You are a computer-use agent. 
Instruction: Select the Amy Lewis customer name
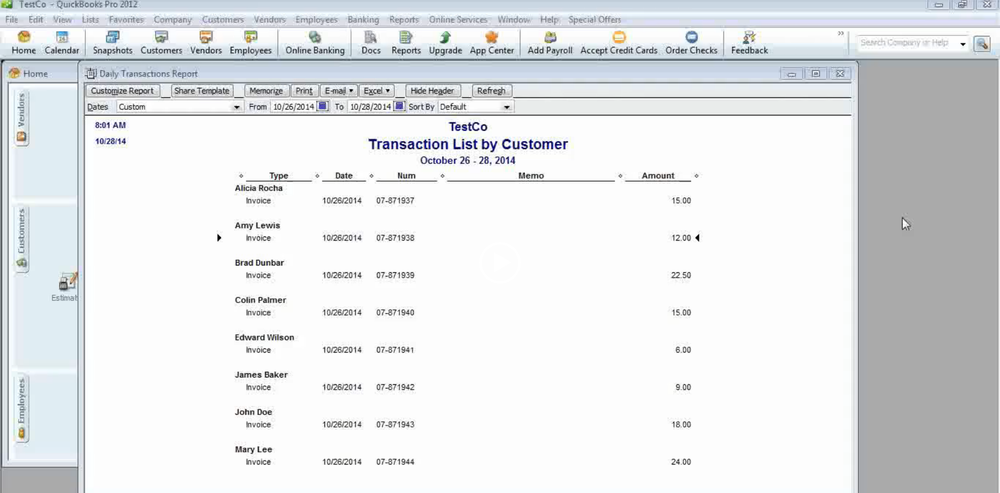(x=257, y=226)
